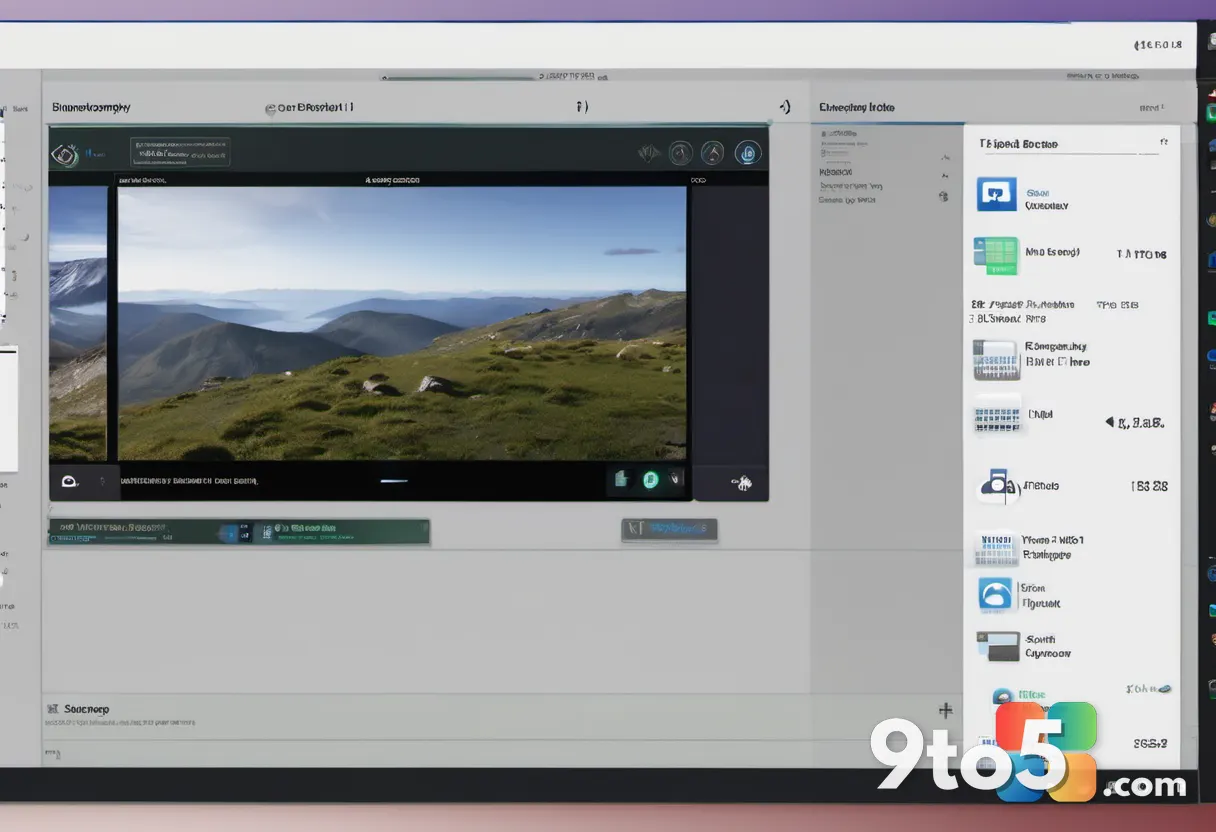Select the document icon below the photo
The height and width of the screenshot is (832, 1216).
(620, 480)
